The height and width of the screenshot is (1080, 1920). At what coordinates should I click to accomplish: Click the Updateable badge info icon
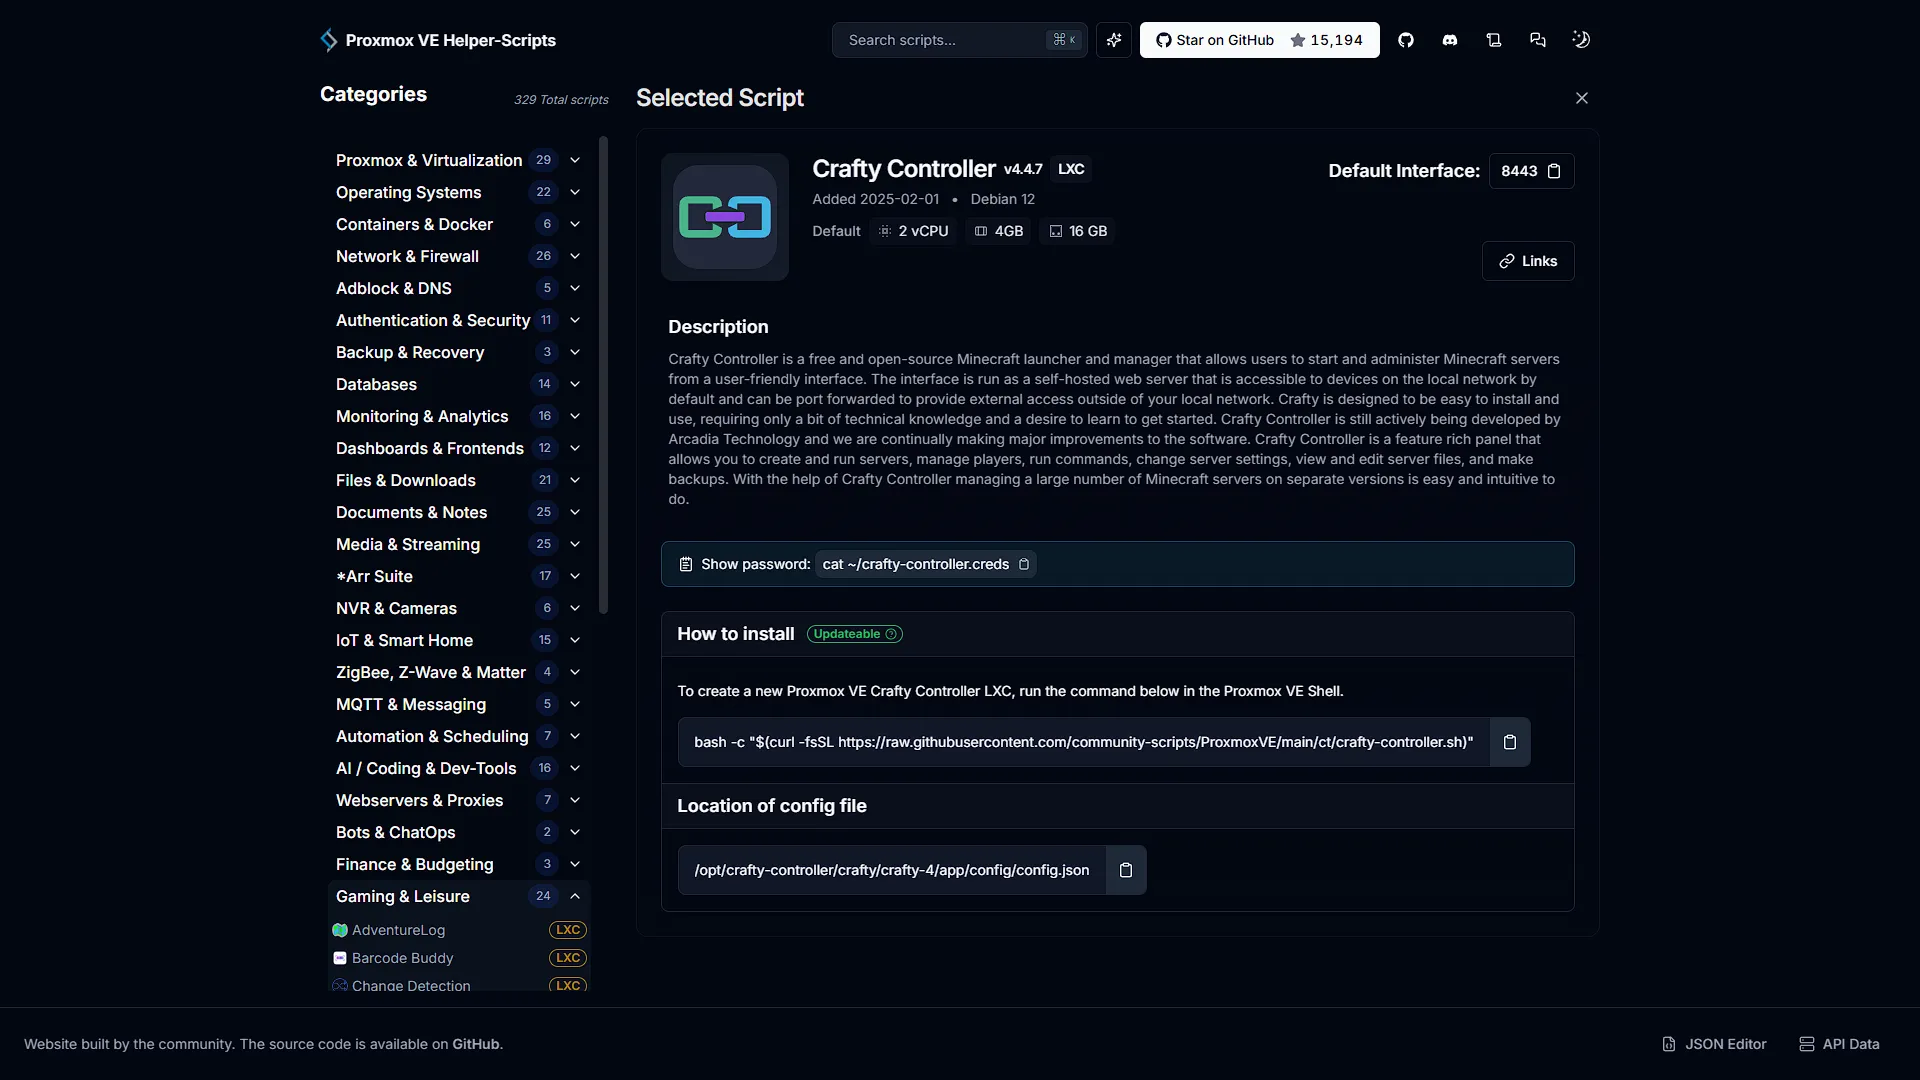tap(891, 634)
